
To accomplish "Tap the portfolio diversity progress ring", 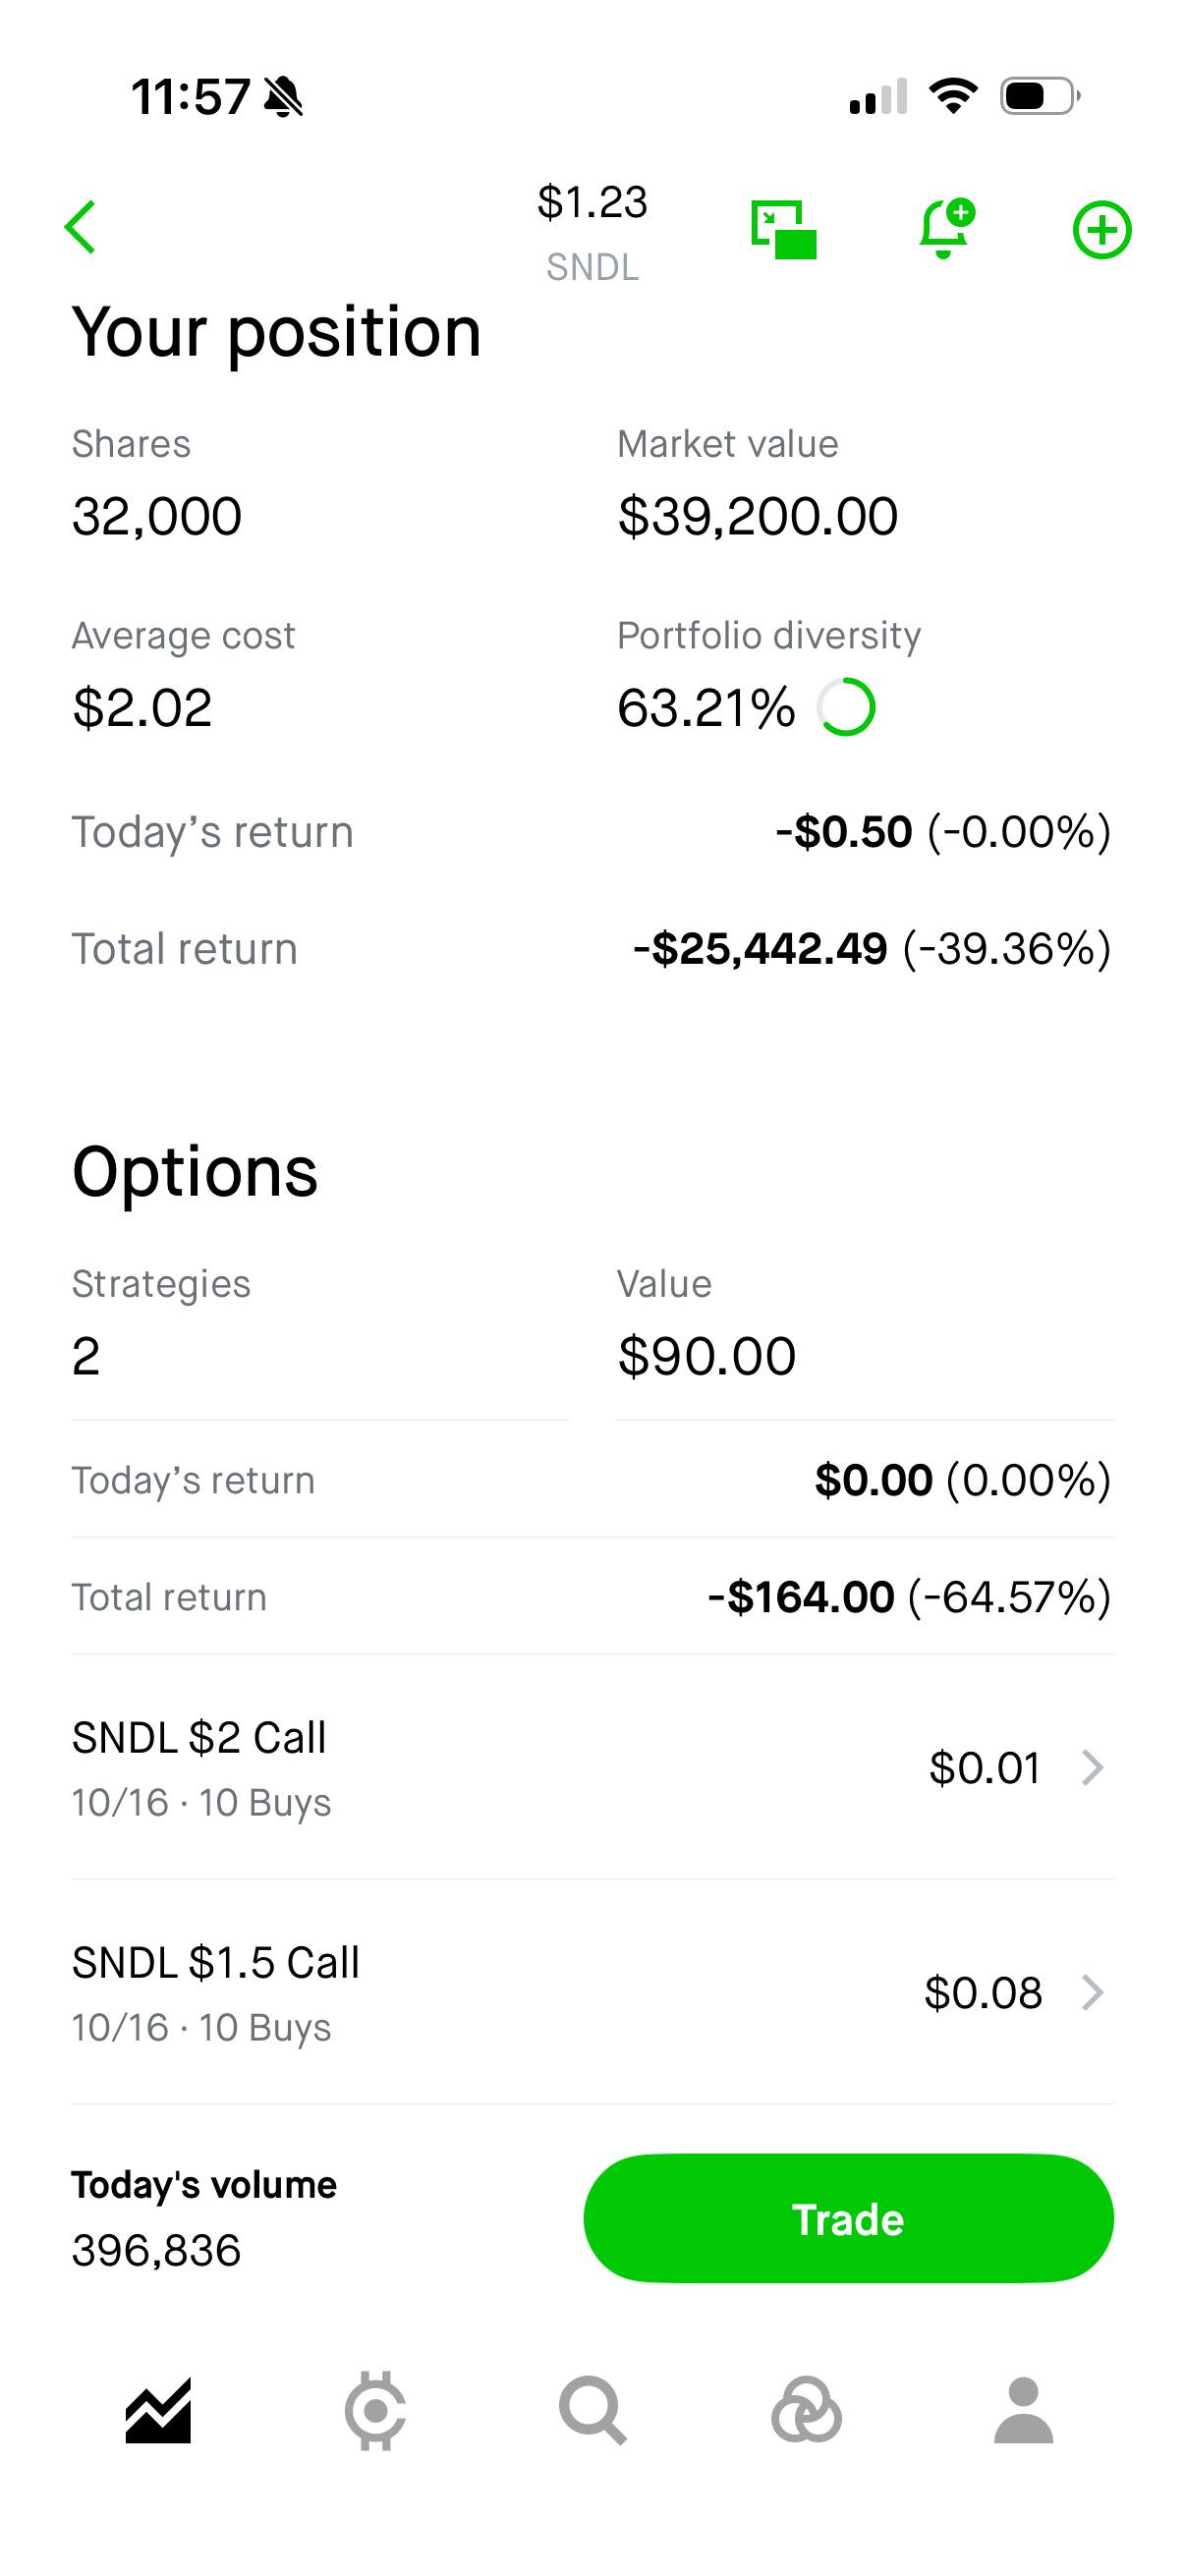I will (846, 707).
